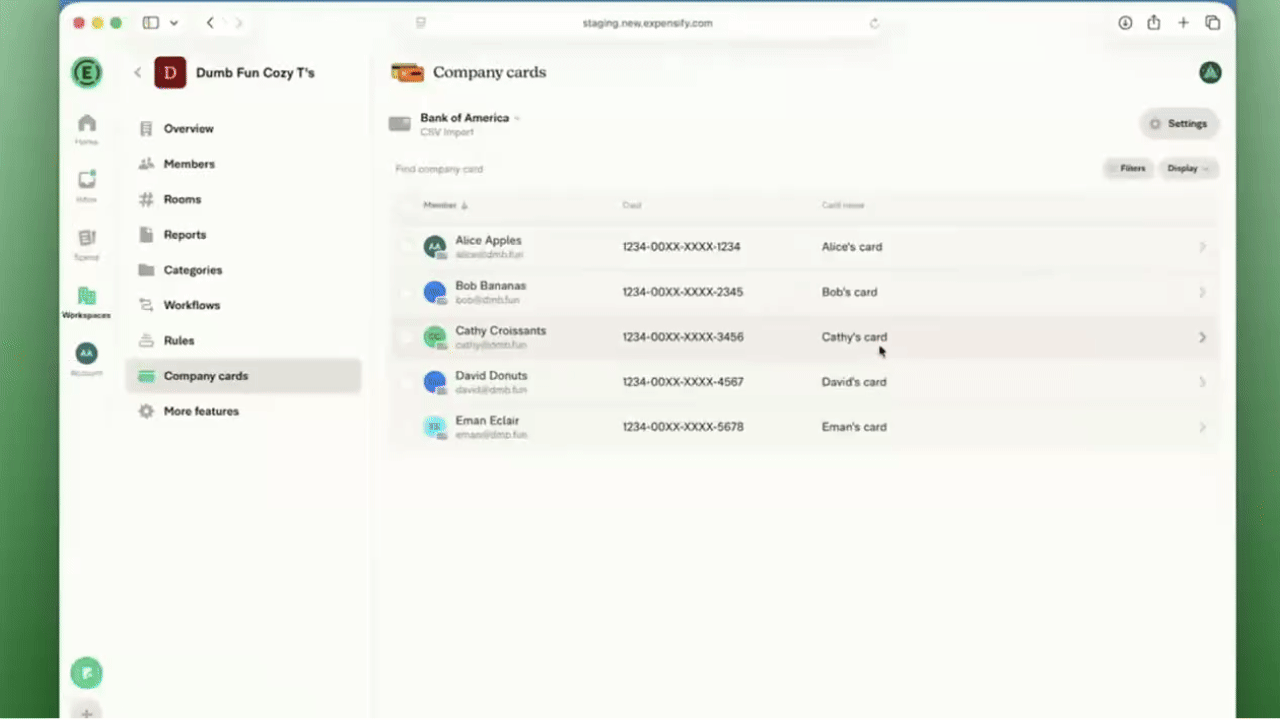Open the Spend section
The image size is (1280, 720).
coord(87,243)
